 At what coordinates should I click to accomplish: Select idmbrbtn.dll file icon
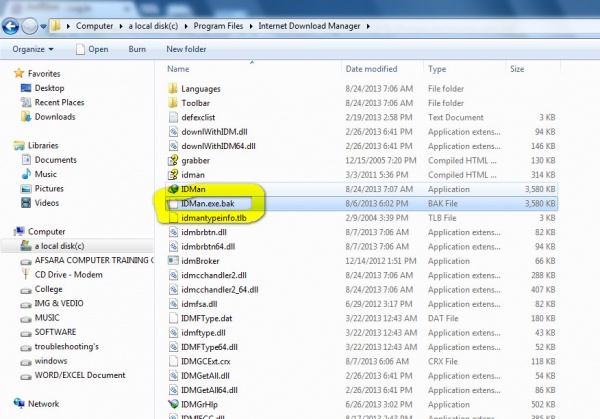[x=173, y=232]
